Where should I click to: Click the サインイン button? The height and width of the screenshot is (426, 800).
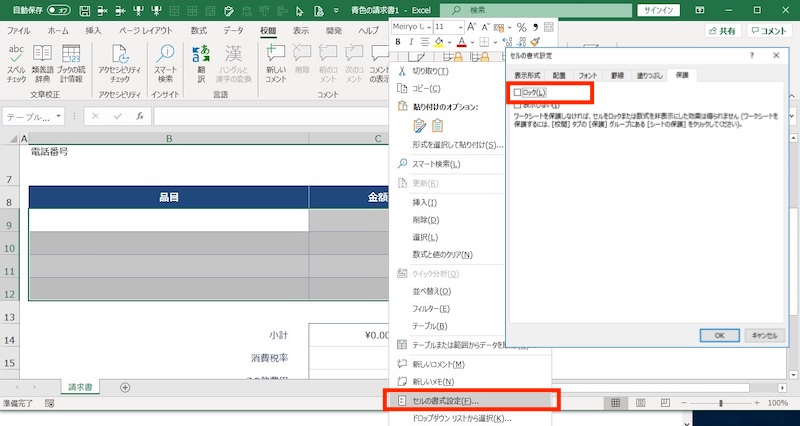659,10
